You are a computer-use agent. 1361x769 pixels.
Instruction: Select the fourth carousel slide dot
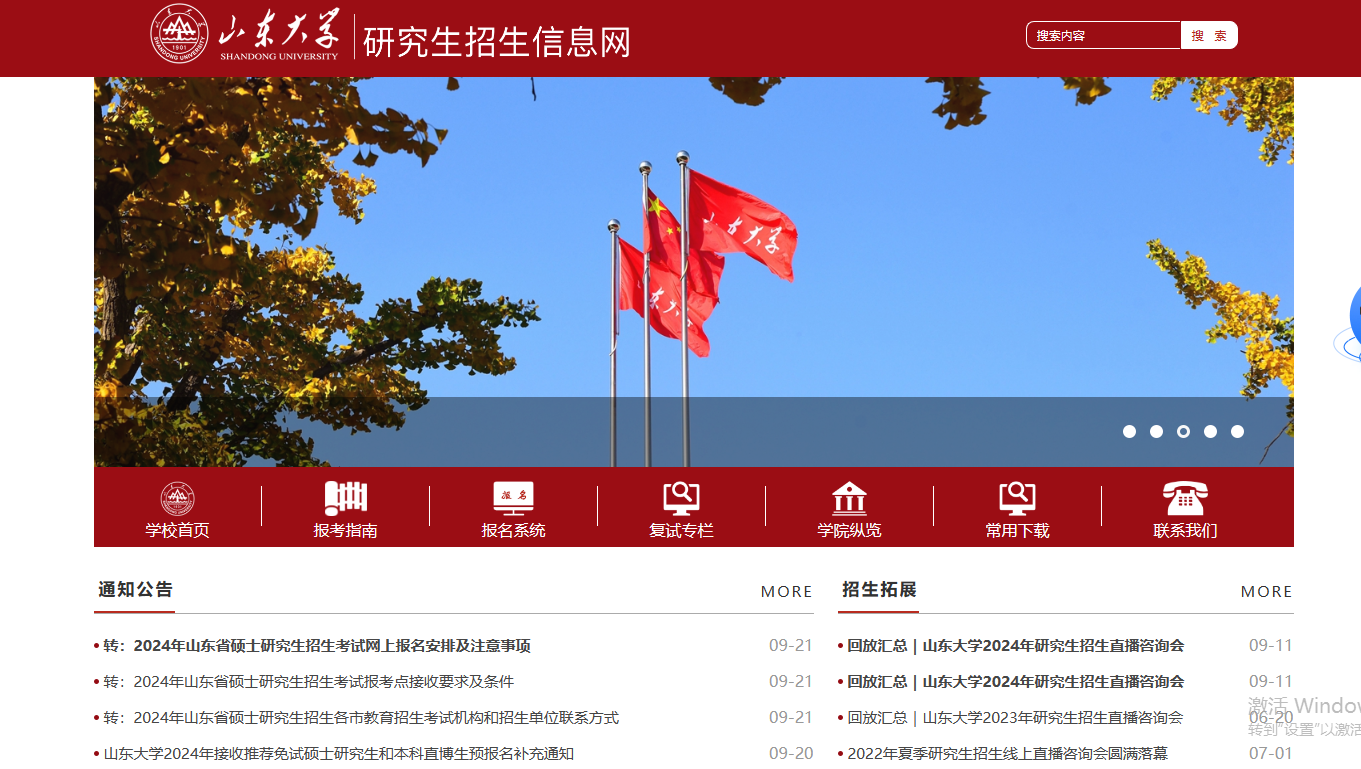(1210, 432)
